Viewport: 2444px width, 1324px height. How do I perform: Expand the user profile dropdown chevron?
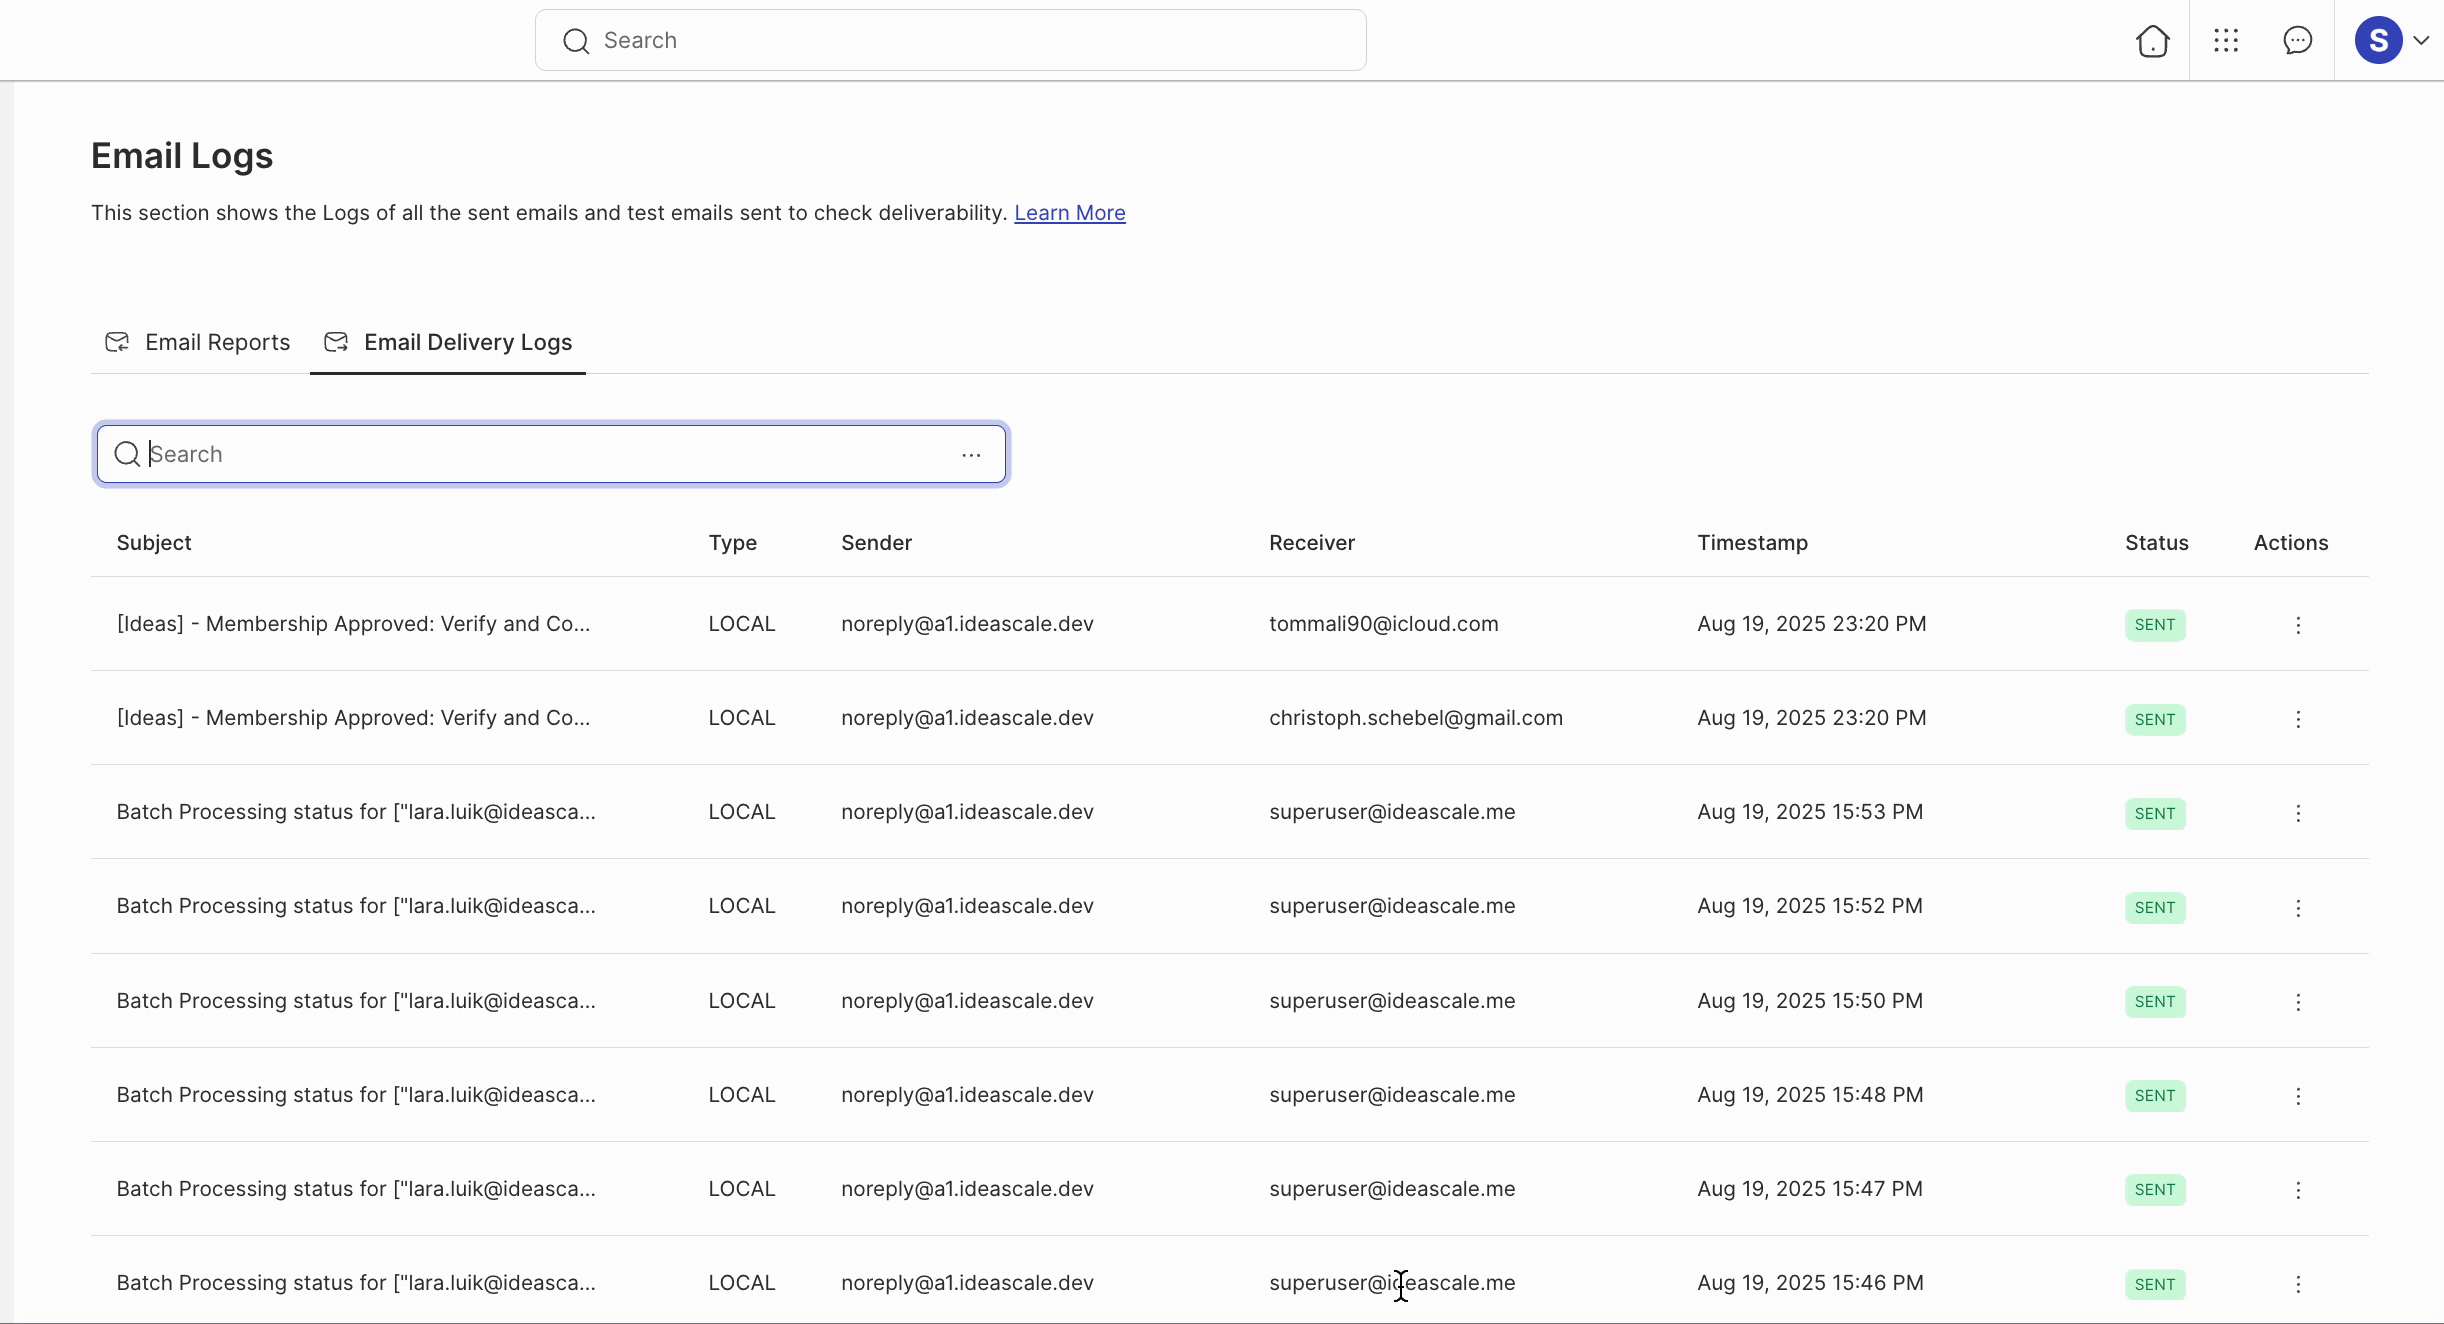pos(2421,41)
